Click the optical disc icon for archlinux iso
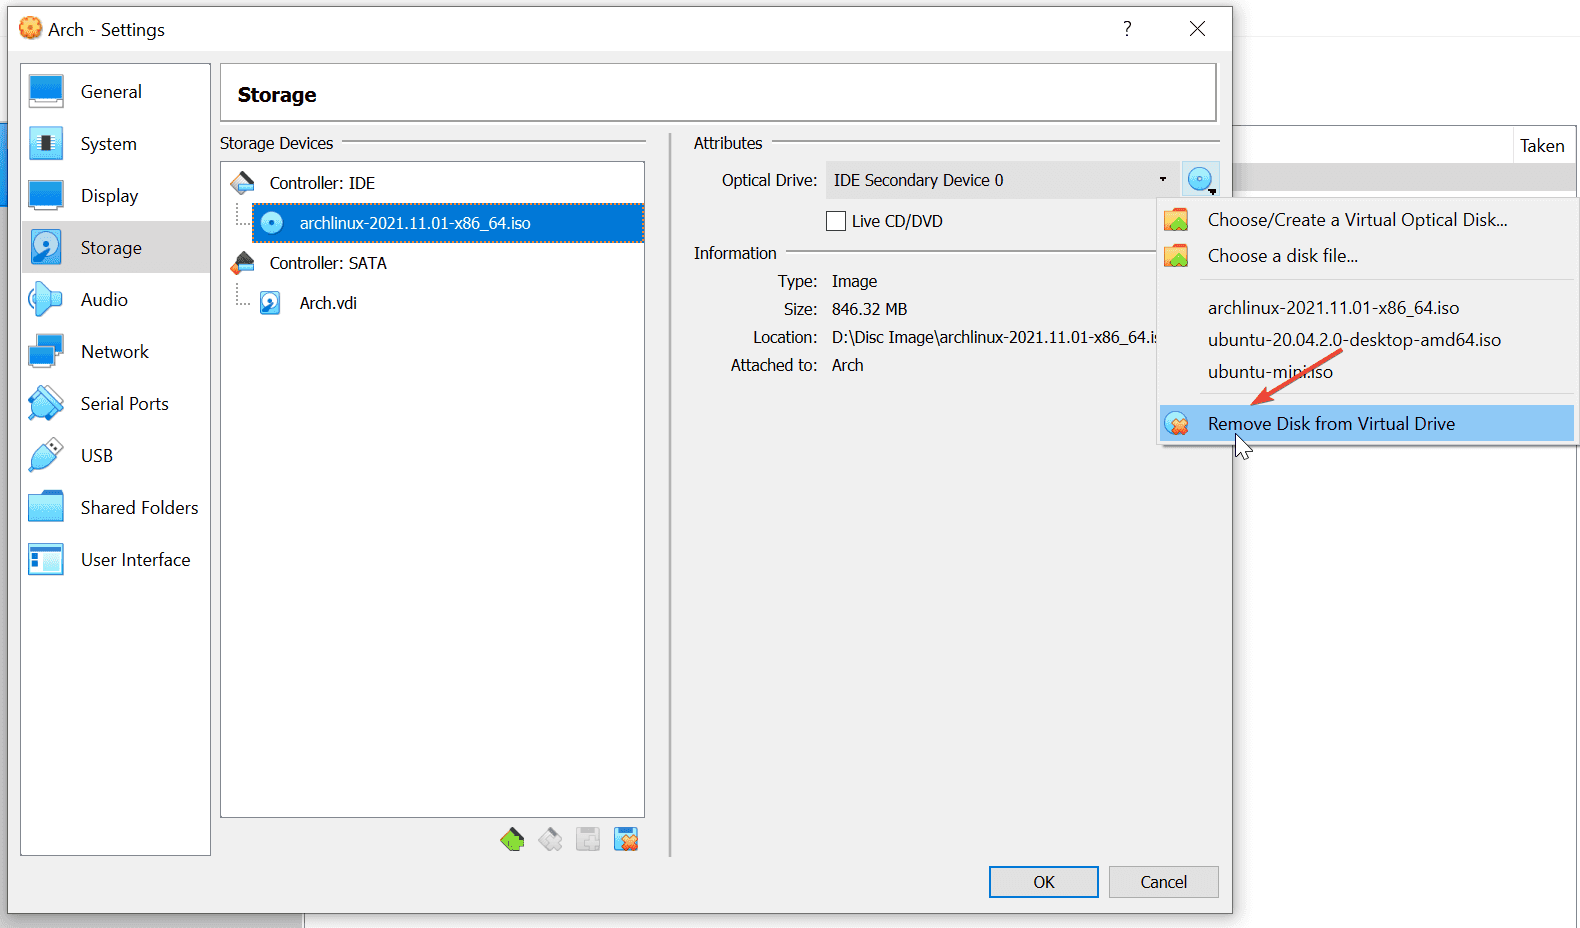Image resolution: width=1580 pixels, height=928 pixels. (x=271, y=223)
